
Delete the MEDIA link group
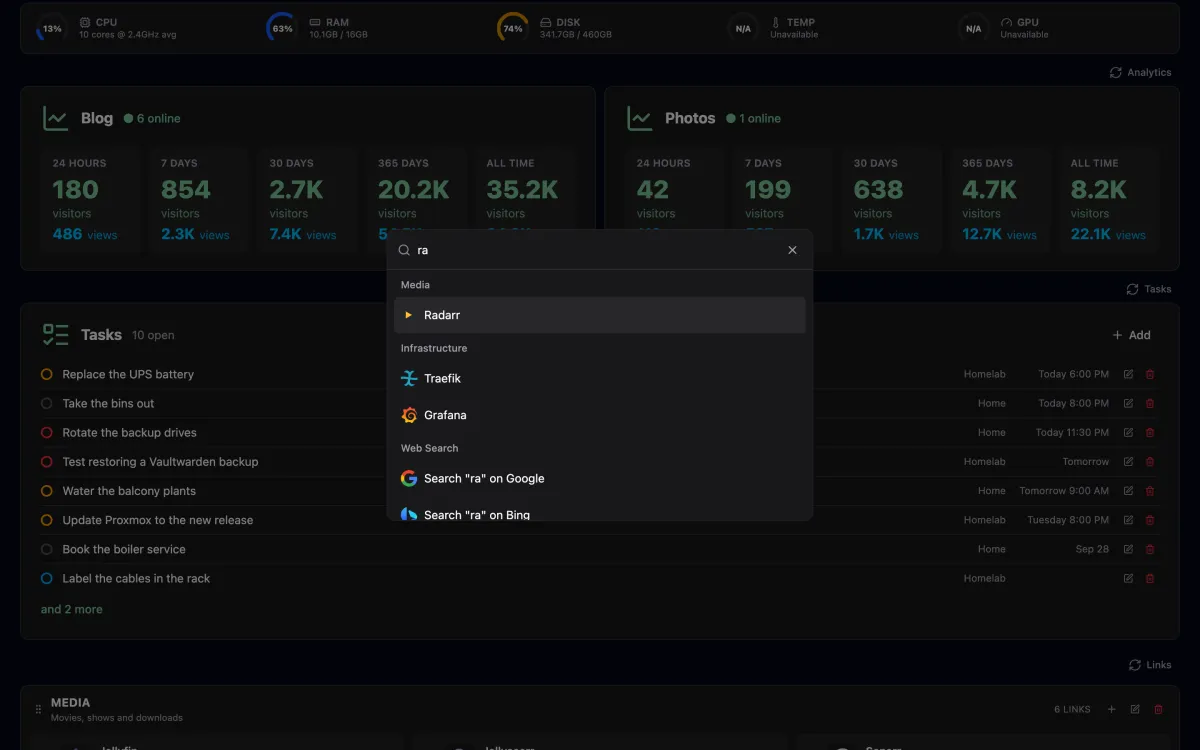[x=1159, y=709]
